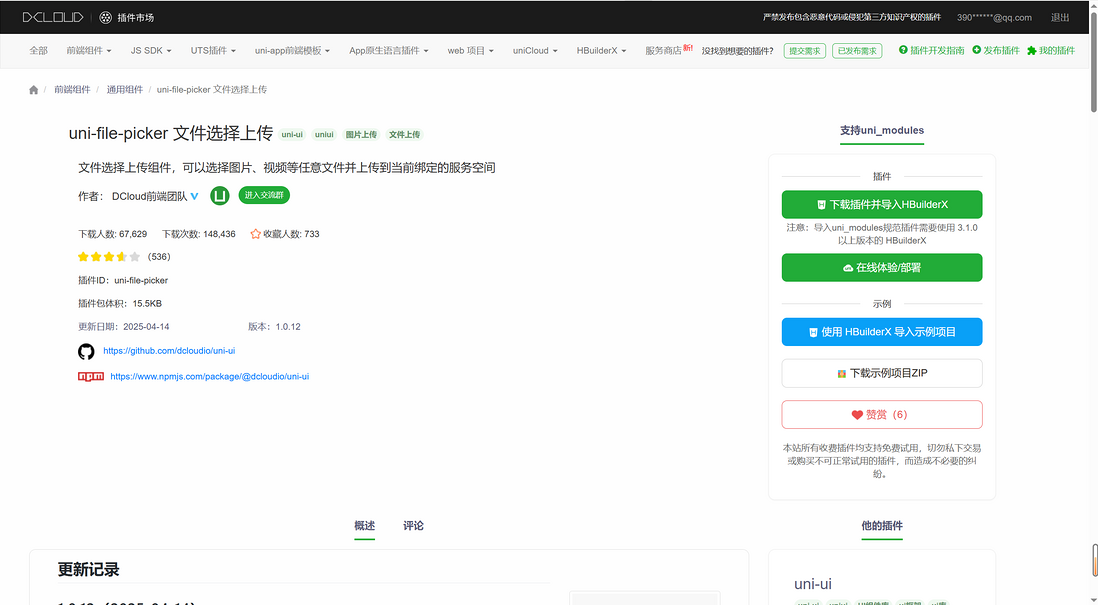Open the npmjs.com uni-ui package link
Screen dimensions: 1098x605
[209, 377]
